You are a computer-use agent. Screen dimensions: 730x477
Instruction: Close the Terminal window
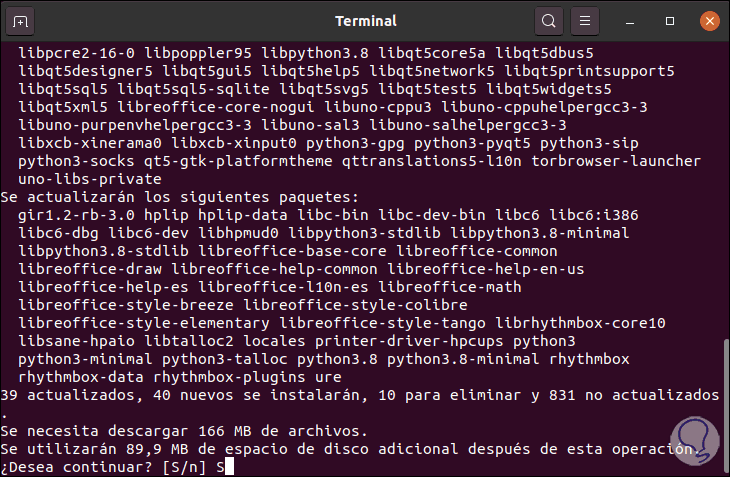pyautogui.click(x=707, y=20)
